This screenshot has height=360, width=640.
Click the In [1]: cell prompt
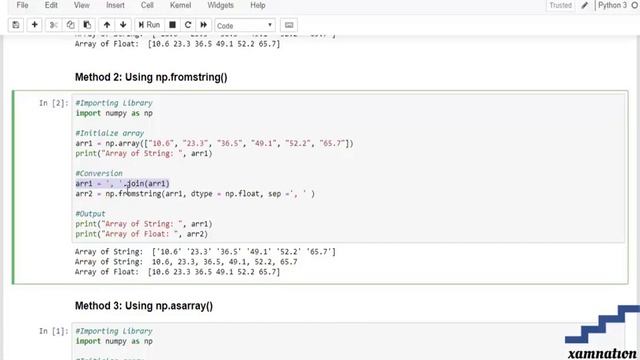54,331
